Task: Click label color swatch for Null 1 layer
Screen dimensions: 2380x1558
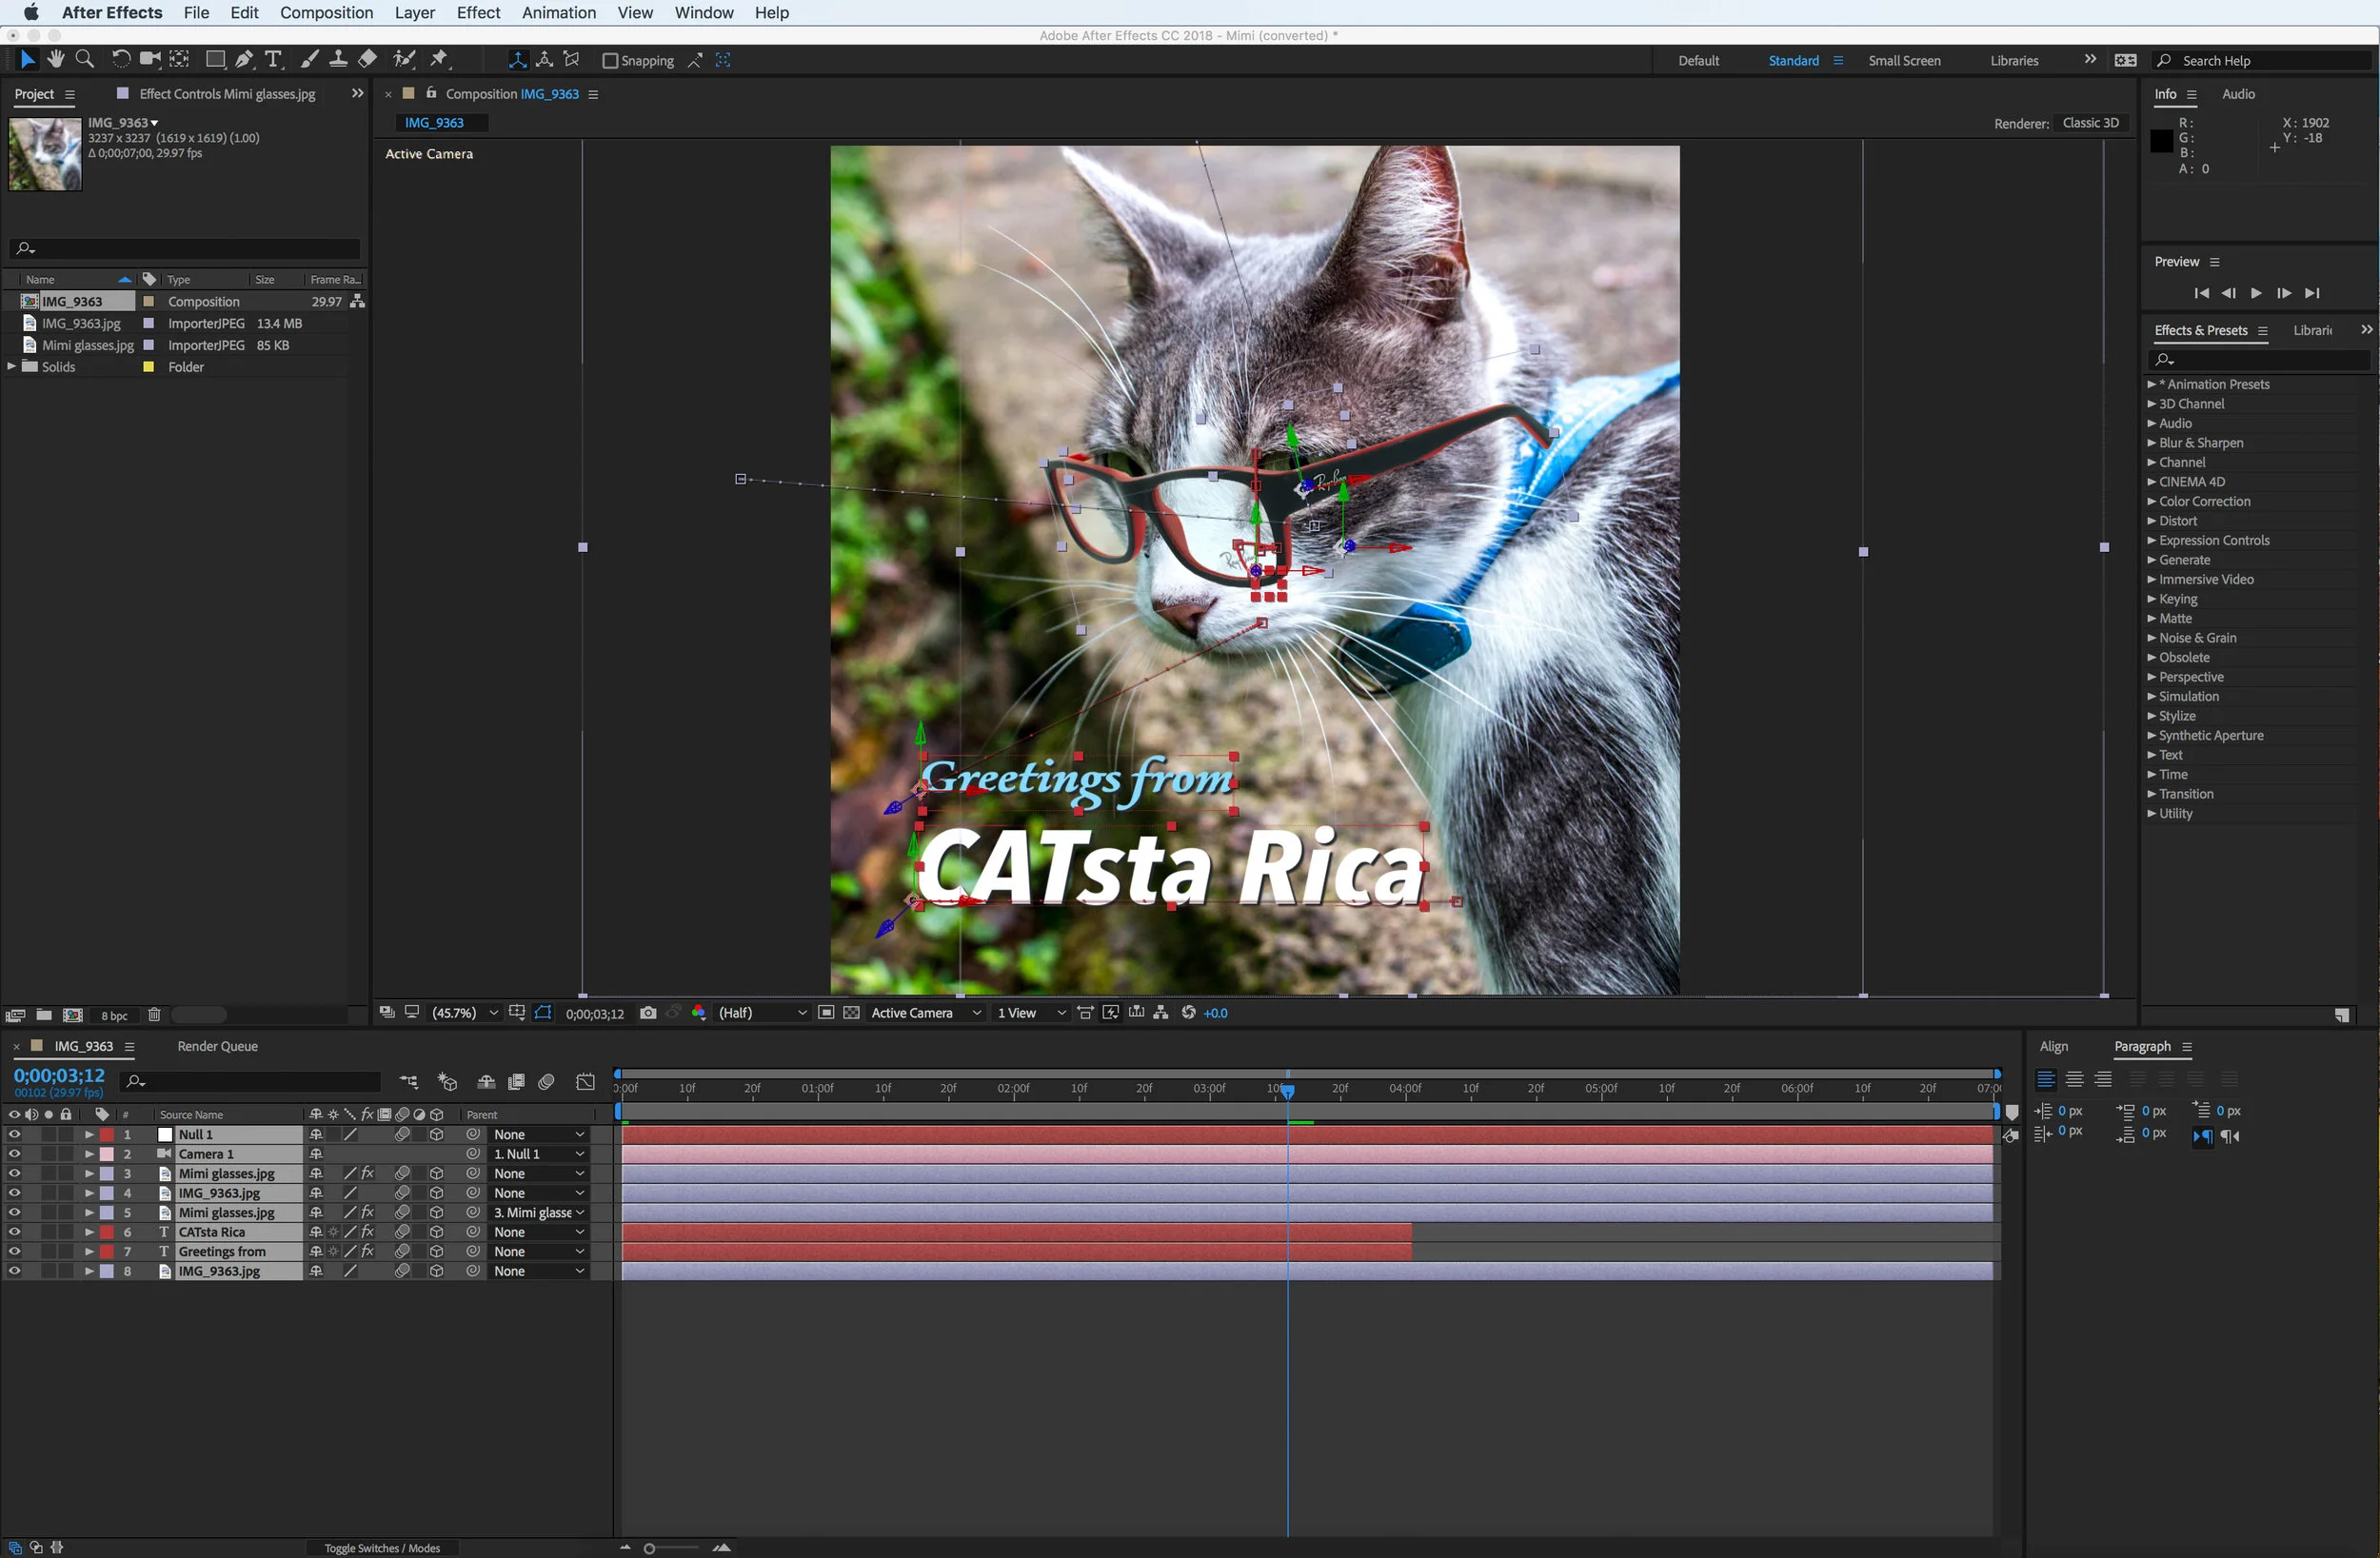Action: pyautogui.click(x=106, y=1135)
